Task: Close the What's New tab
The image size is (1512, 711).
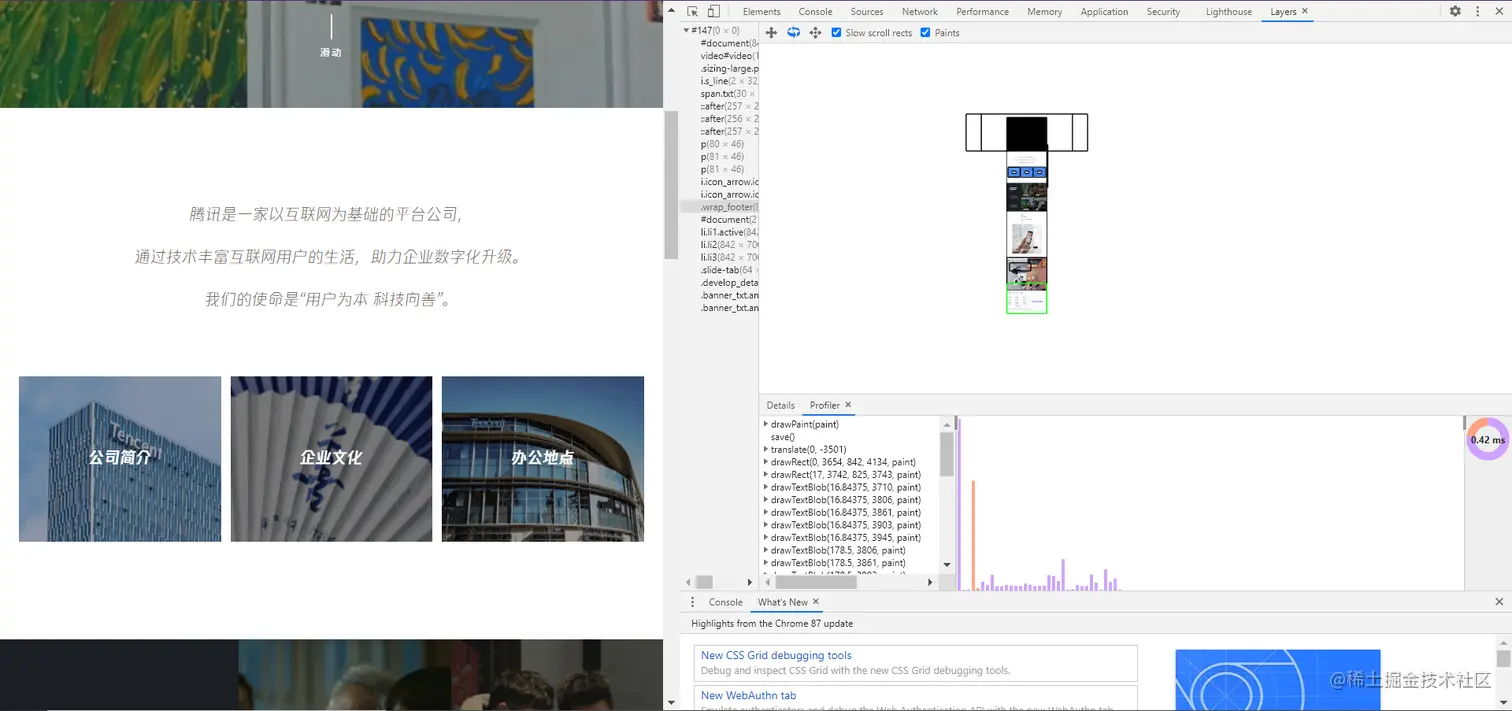Action: pos(815,602)
